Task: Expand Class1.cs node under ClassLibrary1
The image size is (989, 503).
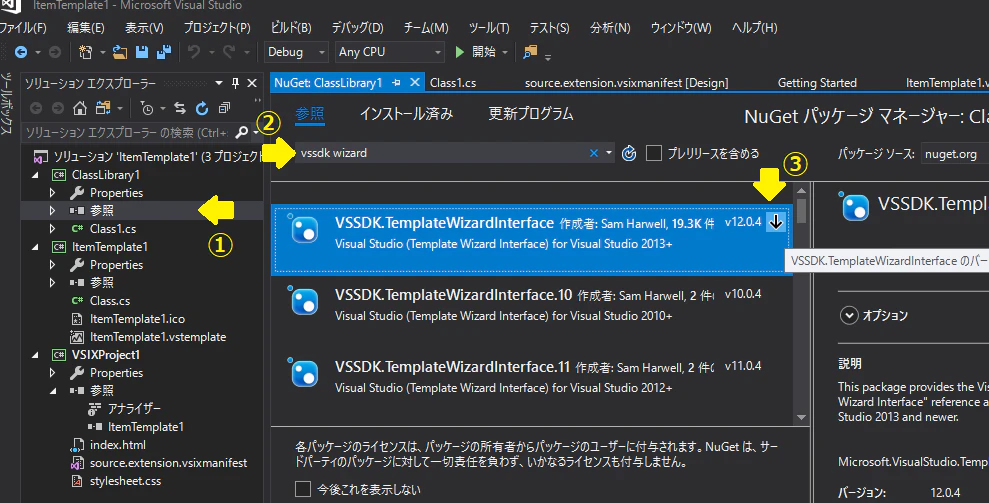Action: (52, 228)
